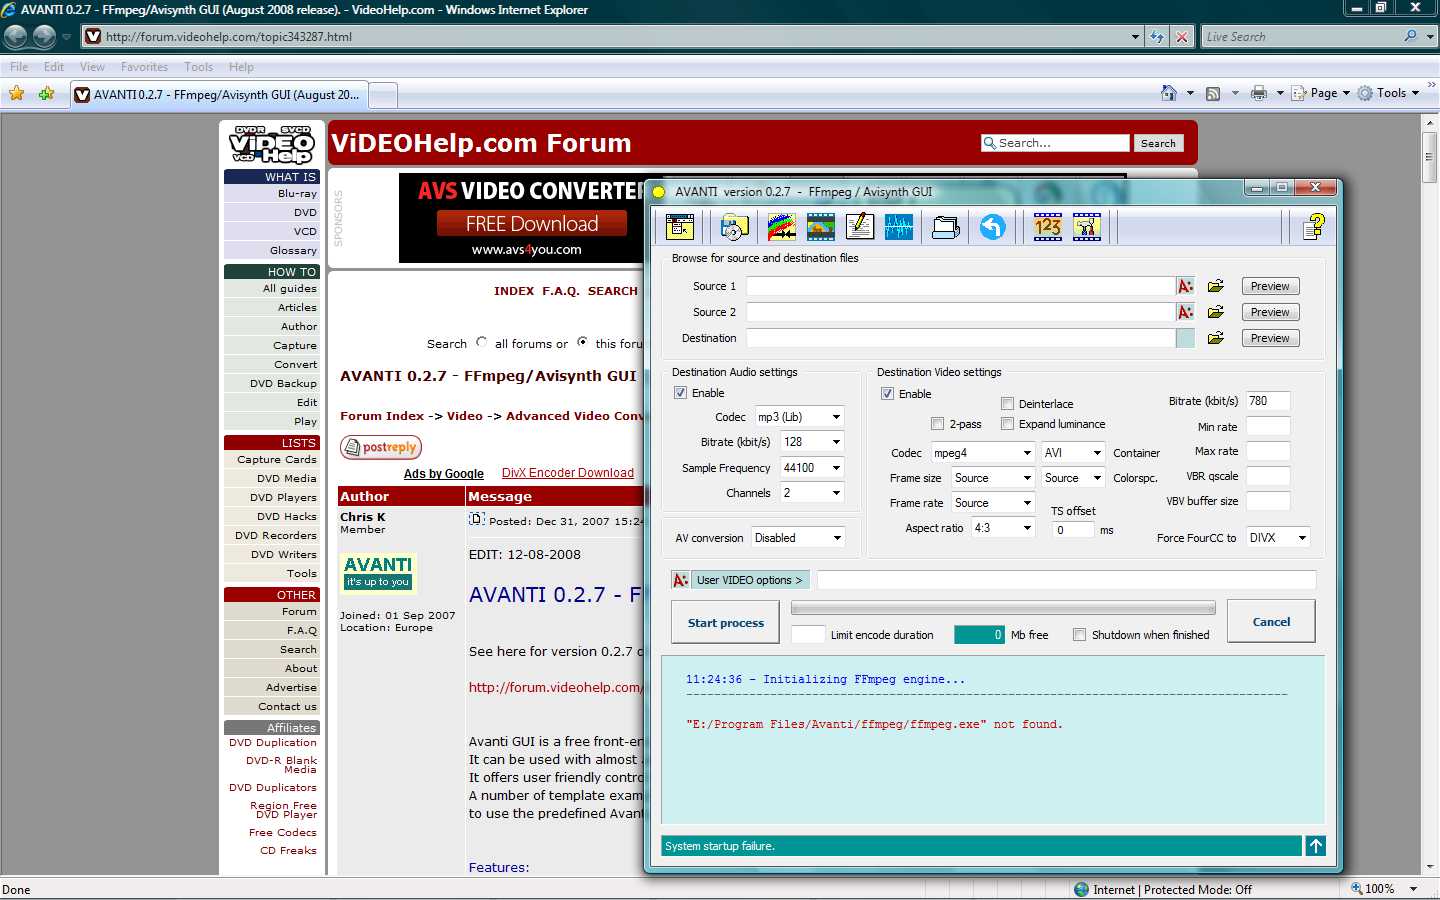Click the browser Home icon
The height and width of the screenshot is (900, 1440).
click(x=1169, y=93)
